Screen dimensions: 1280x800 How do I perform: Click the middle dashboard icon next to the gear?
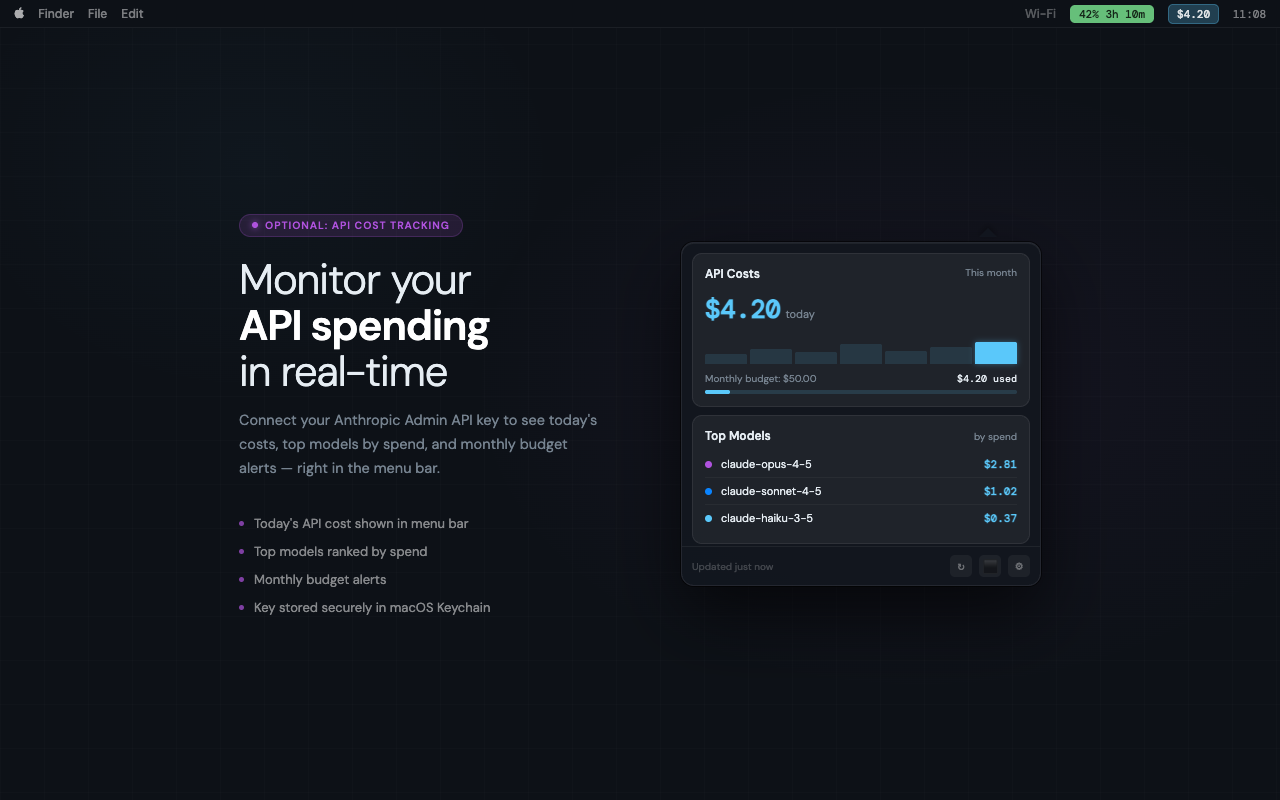(x=990, y=566)
